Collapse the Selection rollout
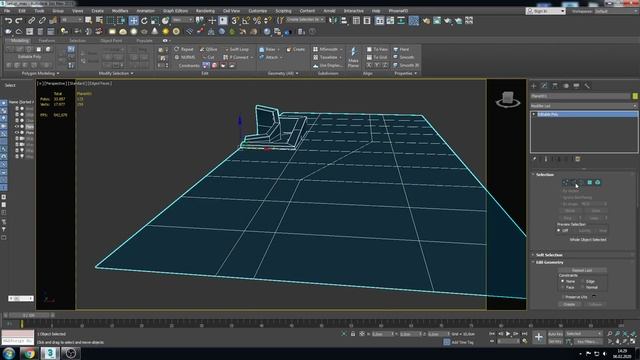 [545, 174]
